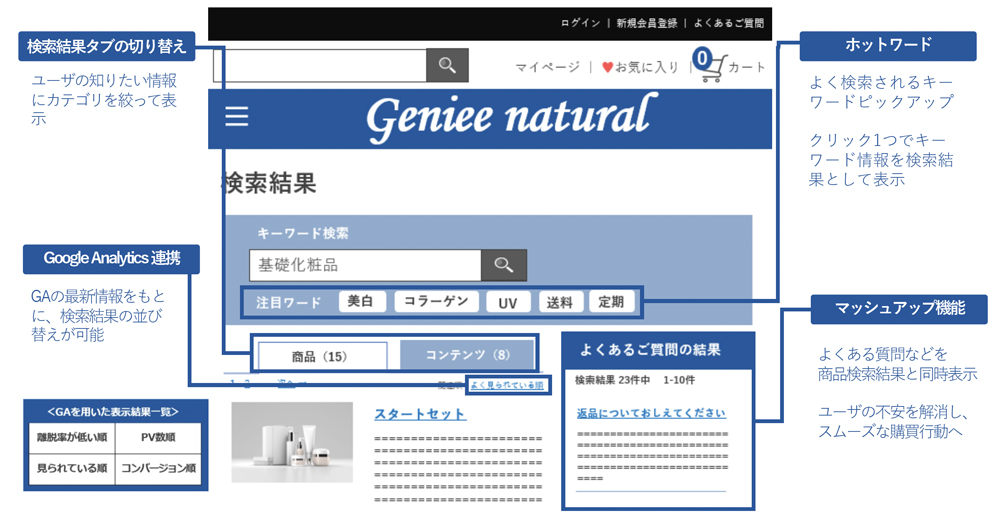Go to マイページ
The height and width of the screenshot is (521, 1000).
(x=547, y=67)
